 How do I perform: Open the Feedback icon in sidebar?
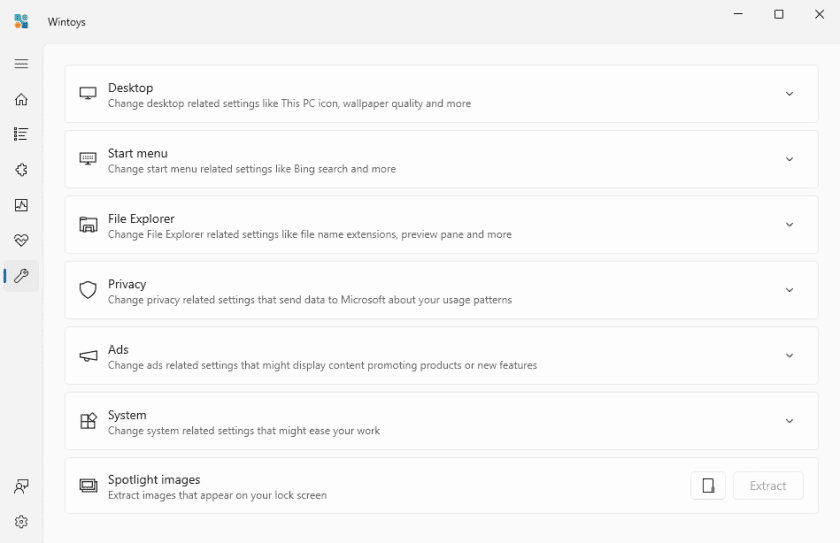(21, 487)
